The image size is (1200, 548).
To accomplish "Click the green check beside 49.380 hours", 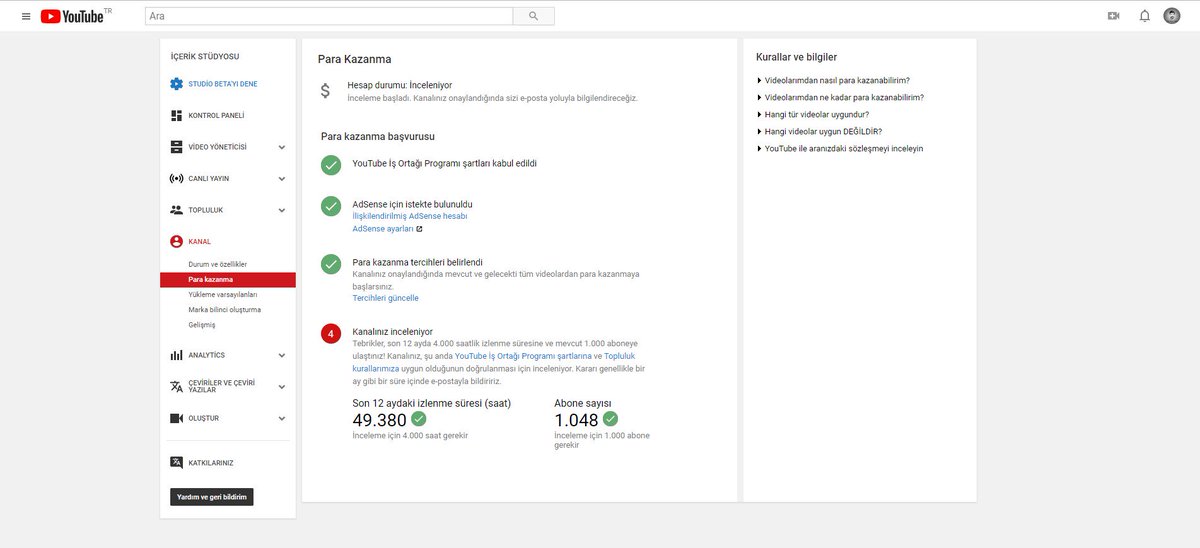I will [419, 419].
